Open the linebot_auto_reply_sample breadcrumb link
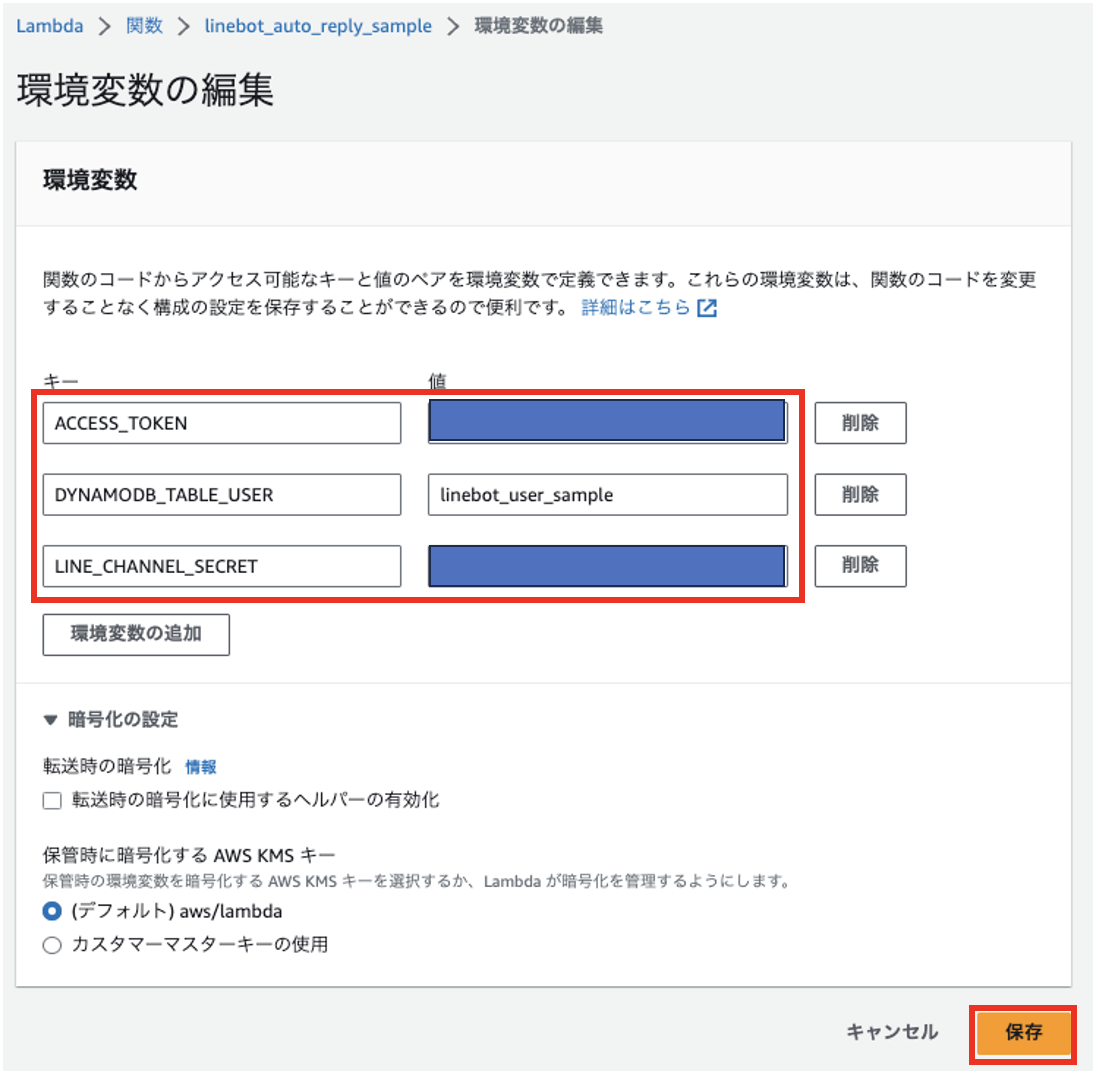This screenshot has width=1100, height=1076. tap(318, 26)
